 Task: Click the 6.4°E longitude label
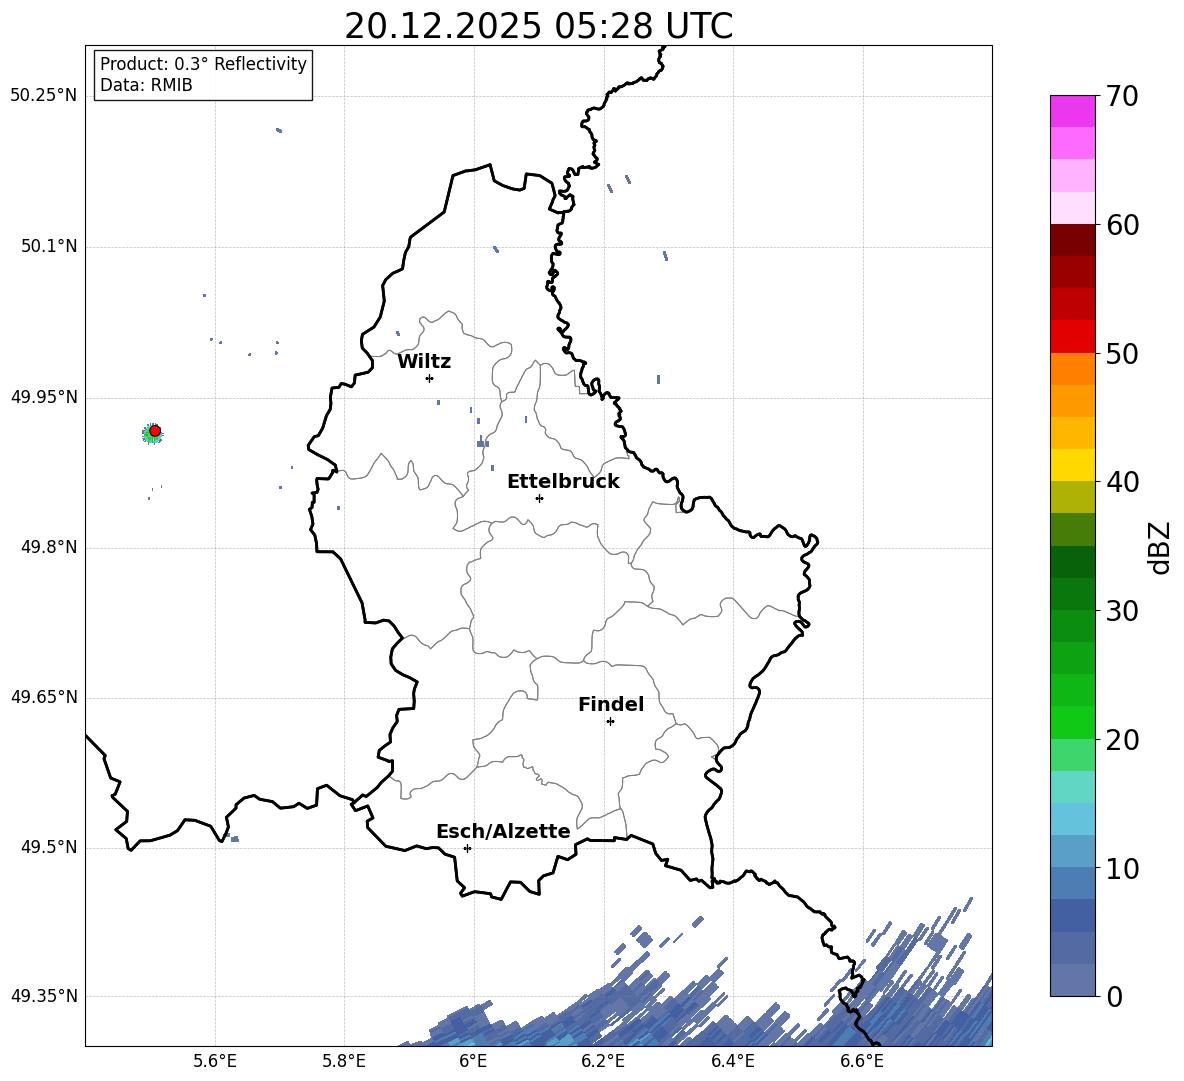tap(732, 1062)
